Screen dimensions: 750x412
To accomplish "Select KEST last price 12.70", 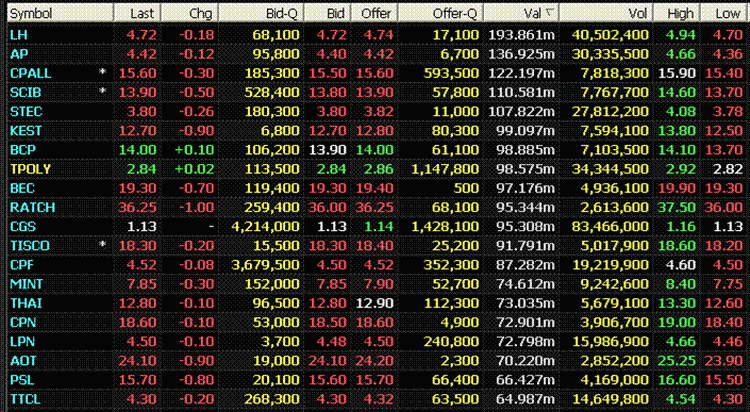I will coord(137,131).
